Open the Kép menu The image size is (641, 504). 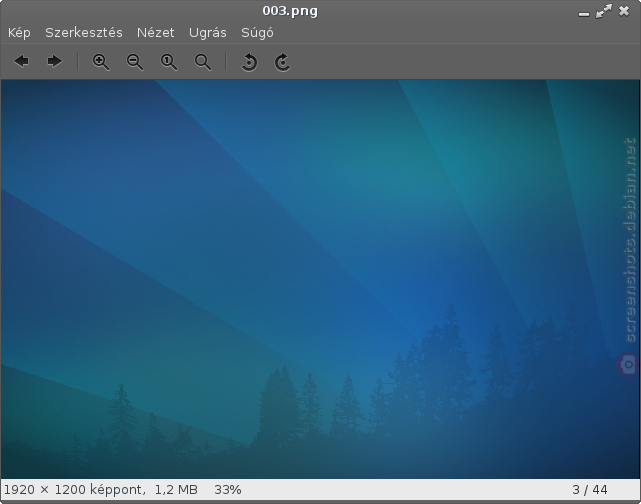point(19,33)
